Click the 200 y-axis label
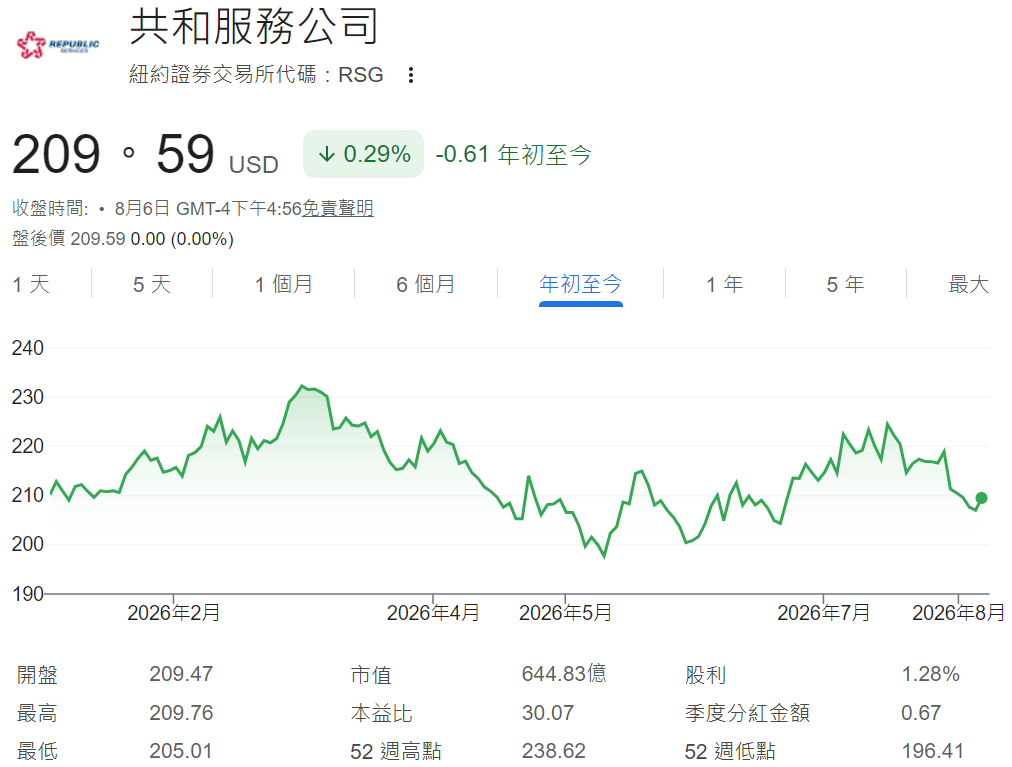 pyautogui.click(x=28, y=544)
